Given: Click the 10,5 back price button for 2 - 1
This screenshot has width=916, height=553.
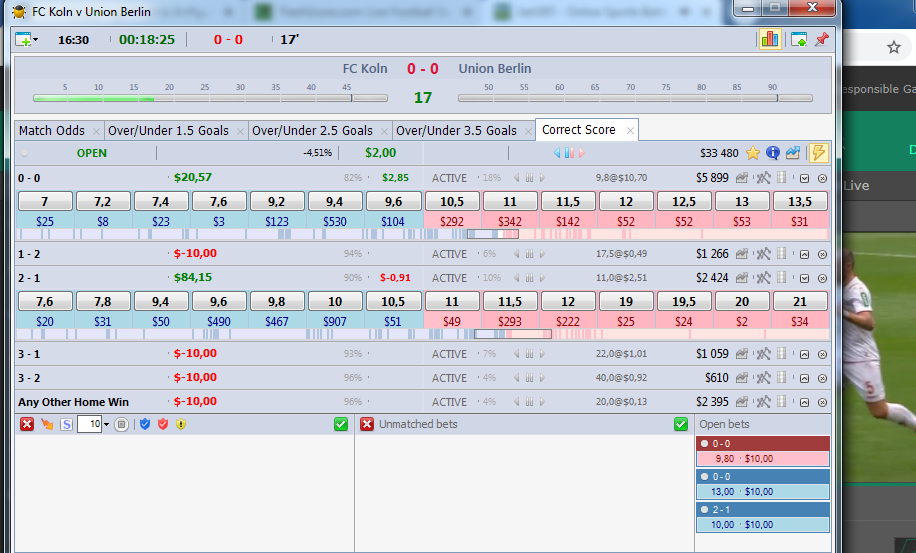Looking at the screenshot, I should click(x=393, y=301).
